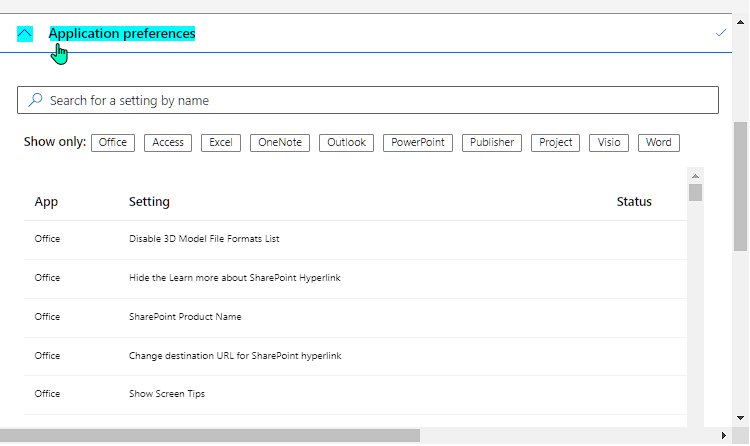The height and width of the screenshot is (446, 750).
Task: Choose the Project filter chip
Action: [555, 143]
